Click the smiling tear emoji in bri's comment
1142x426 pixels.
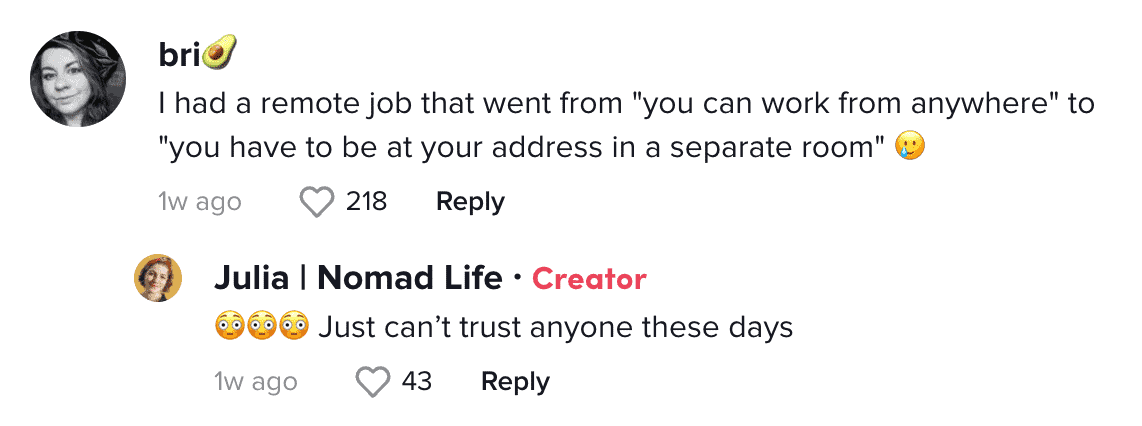[x=911, y=147]
